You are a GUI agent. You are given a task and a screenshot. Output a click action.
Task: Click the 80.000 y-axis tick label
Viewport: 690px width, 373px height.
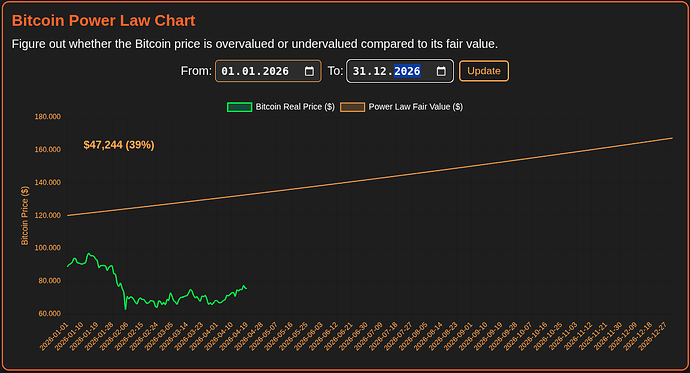point(49,281)
